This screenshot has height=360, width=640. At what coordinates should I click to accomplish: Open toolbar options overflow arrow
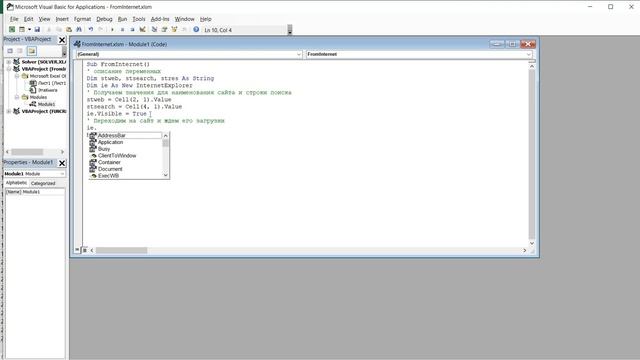pos(290,30)
